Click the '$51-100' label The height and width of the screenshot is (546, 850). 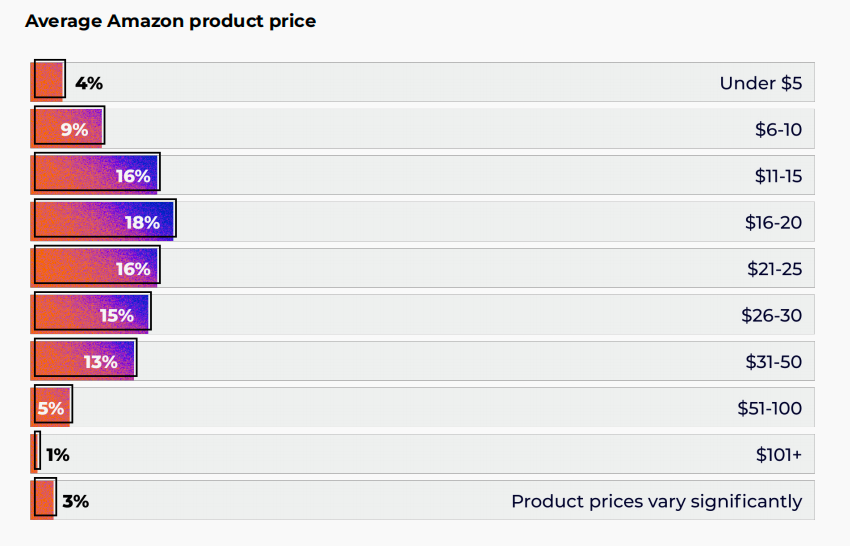769,408
